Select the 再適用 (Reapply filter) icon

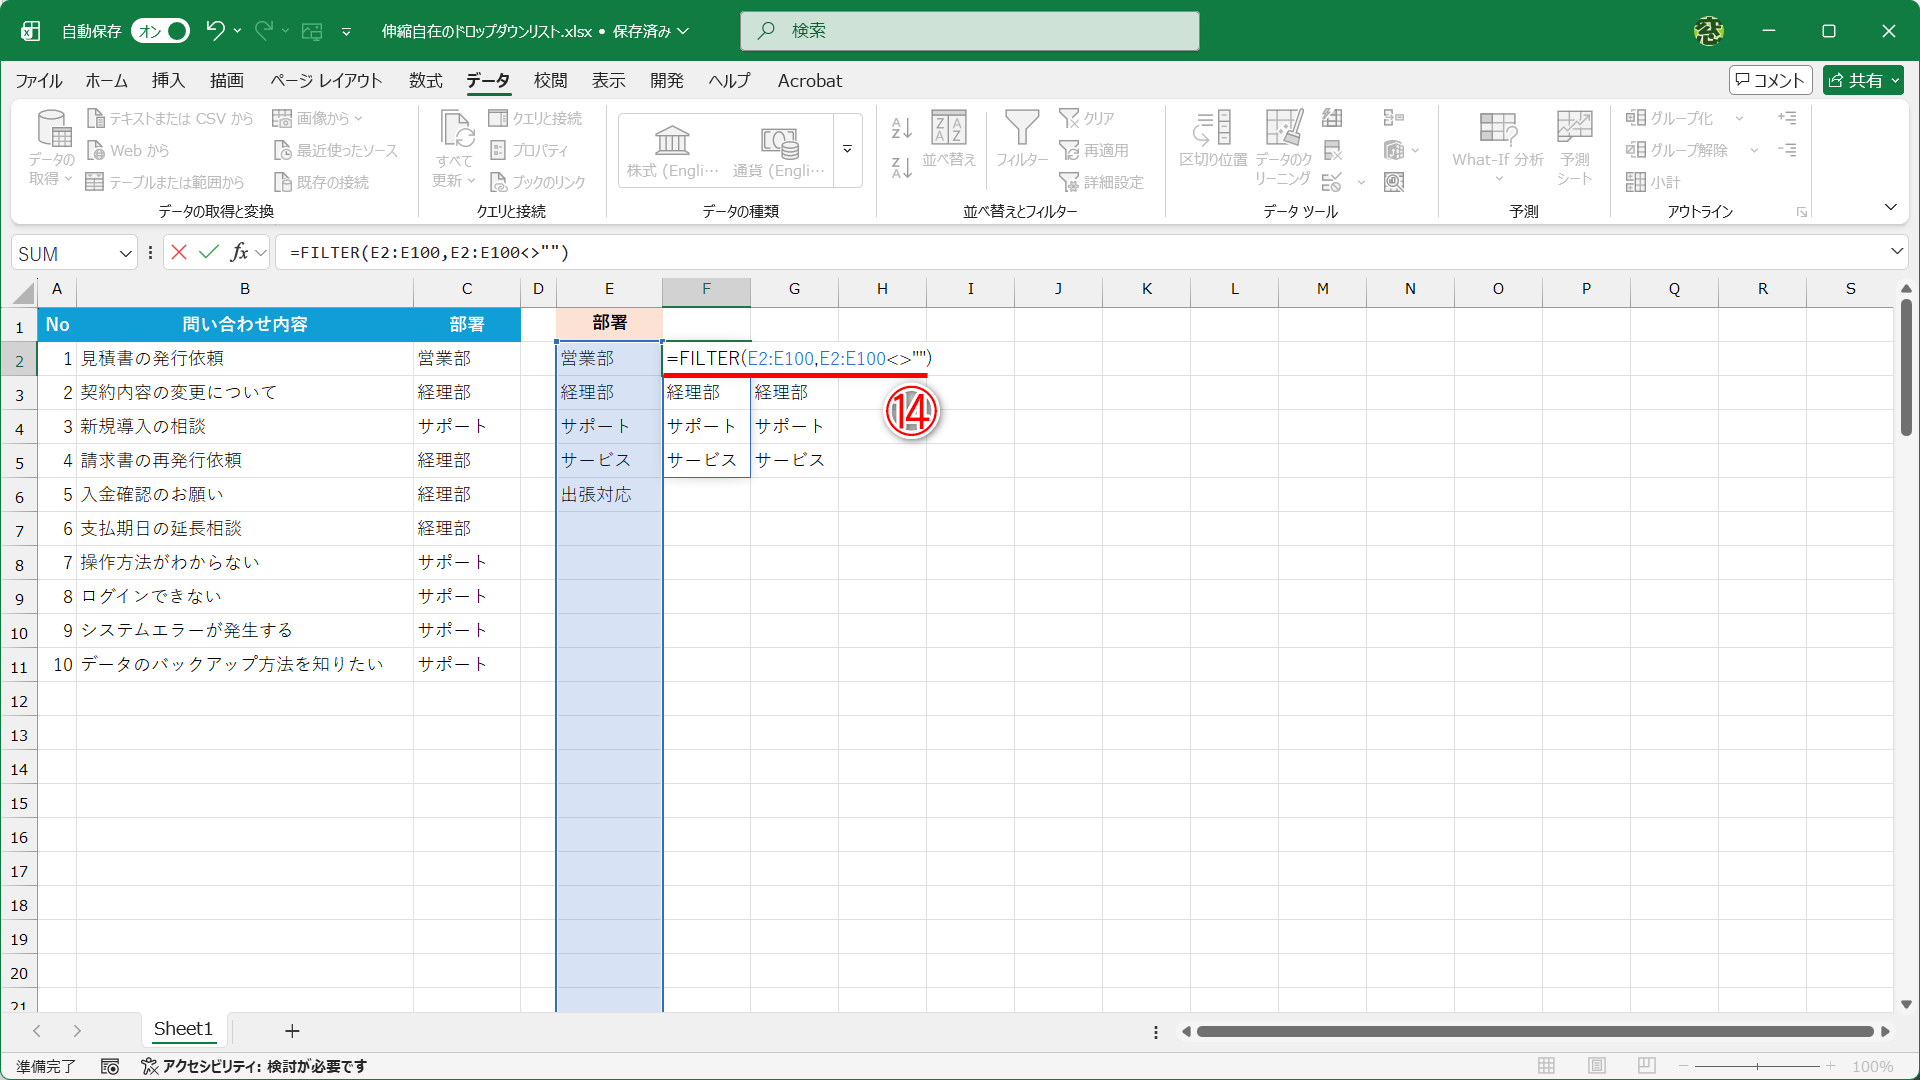1096,150
